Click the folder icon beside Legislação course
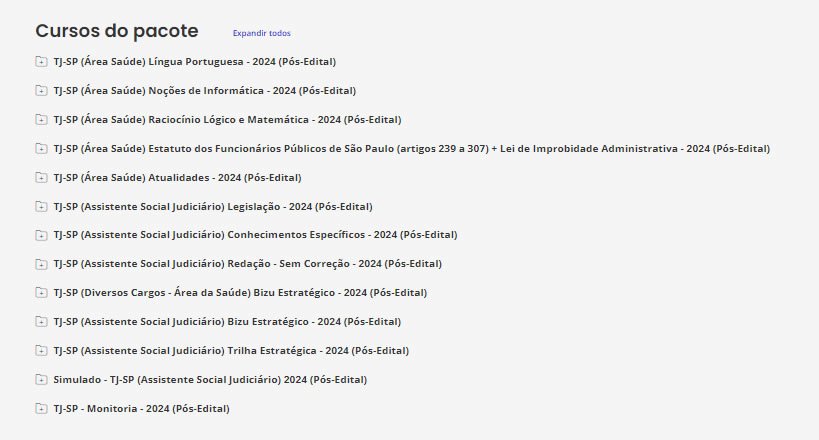The image size is (819, 440). click(41, 207)
